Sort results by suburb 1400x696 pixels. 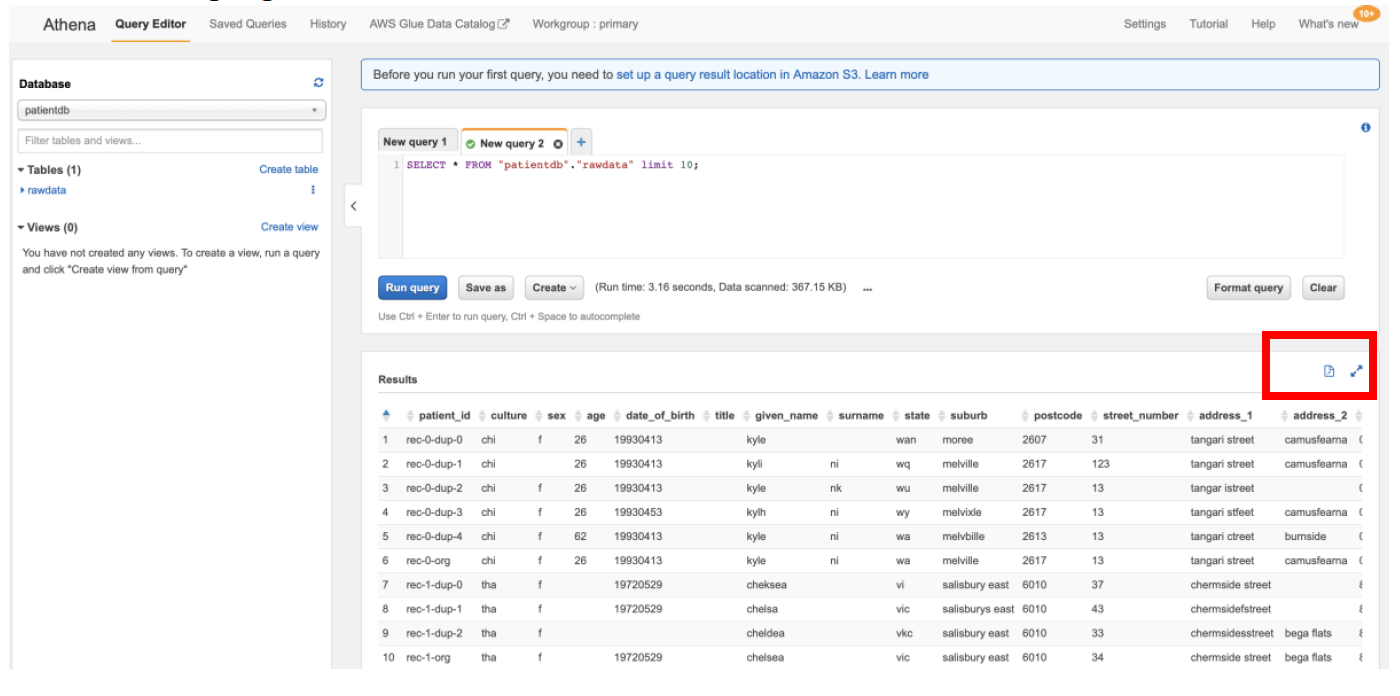(963, 416)
